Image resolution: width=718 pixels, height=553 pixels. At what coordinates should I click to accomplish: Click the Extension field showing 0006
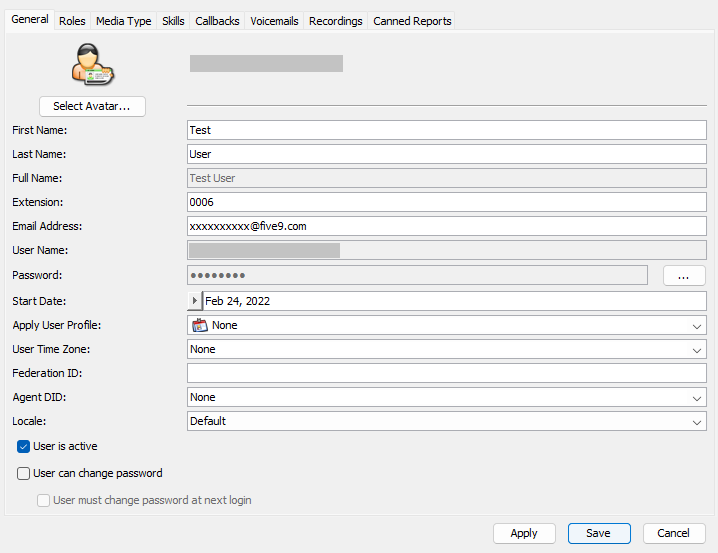446,202
